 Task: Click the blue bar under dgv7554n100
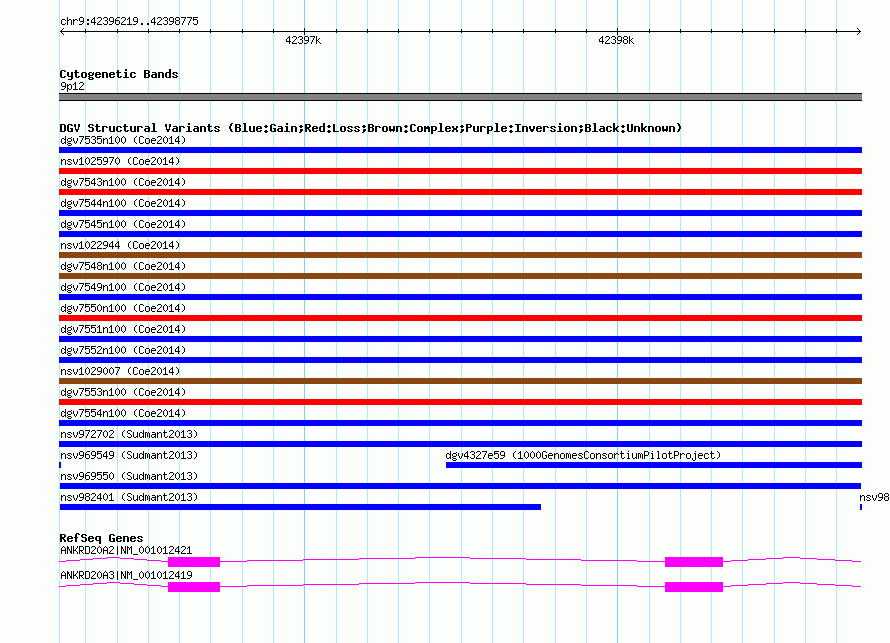click(x=460, y=423)
